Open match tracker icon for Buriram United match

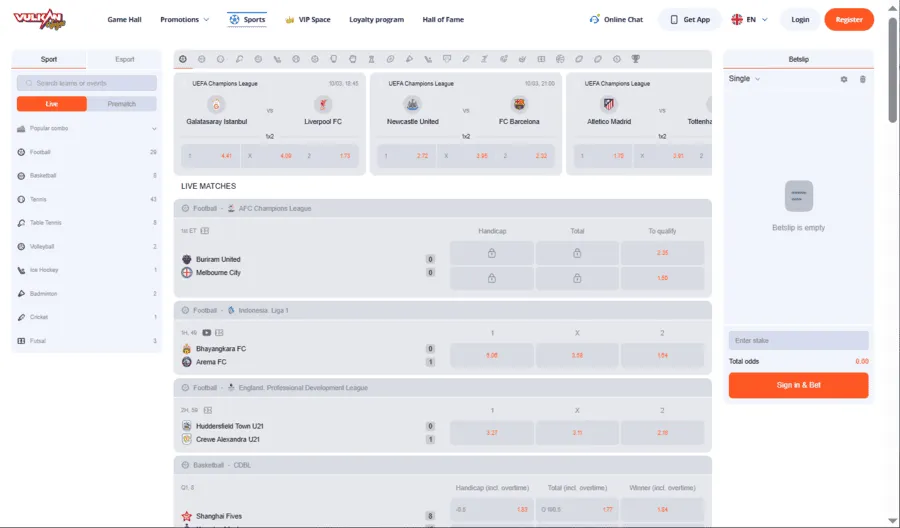[205, 231]
